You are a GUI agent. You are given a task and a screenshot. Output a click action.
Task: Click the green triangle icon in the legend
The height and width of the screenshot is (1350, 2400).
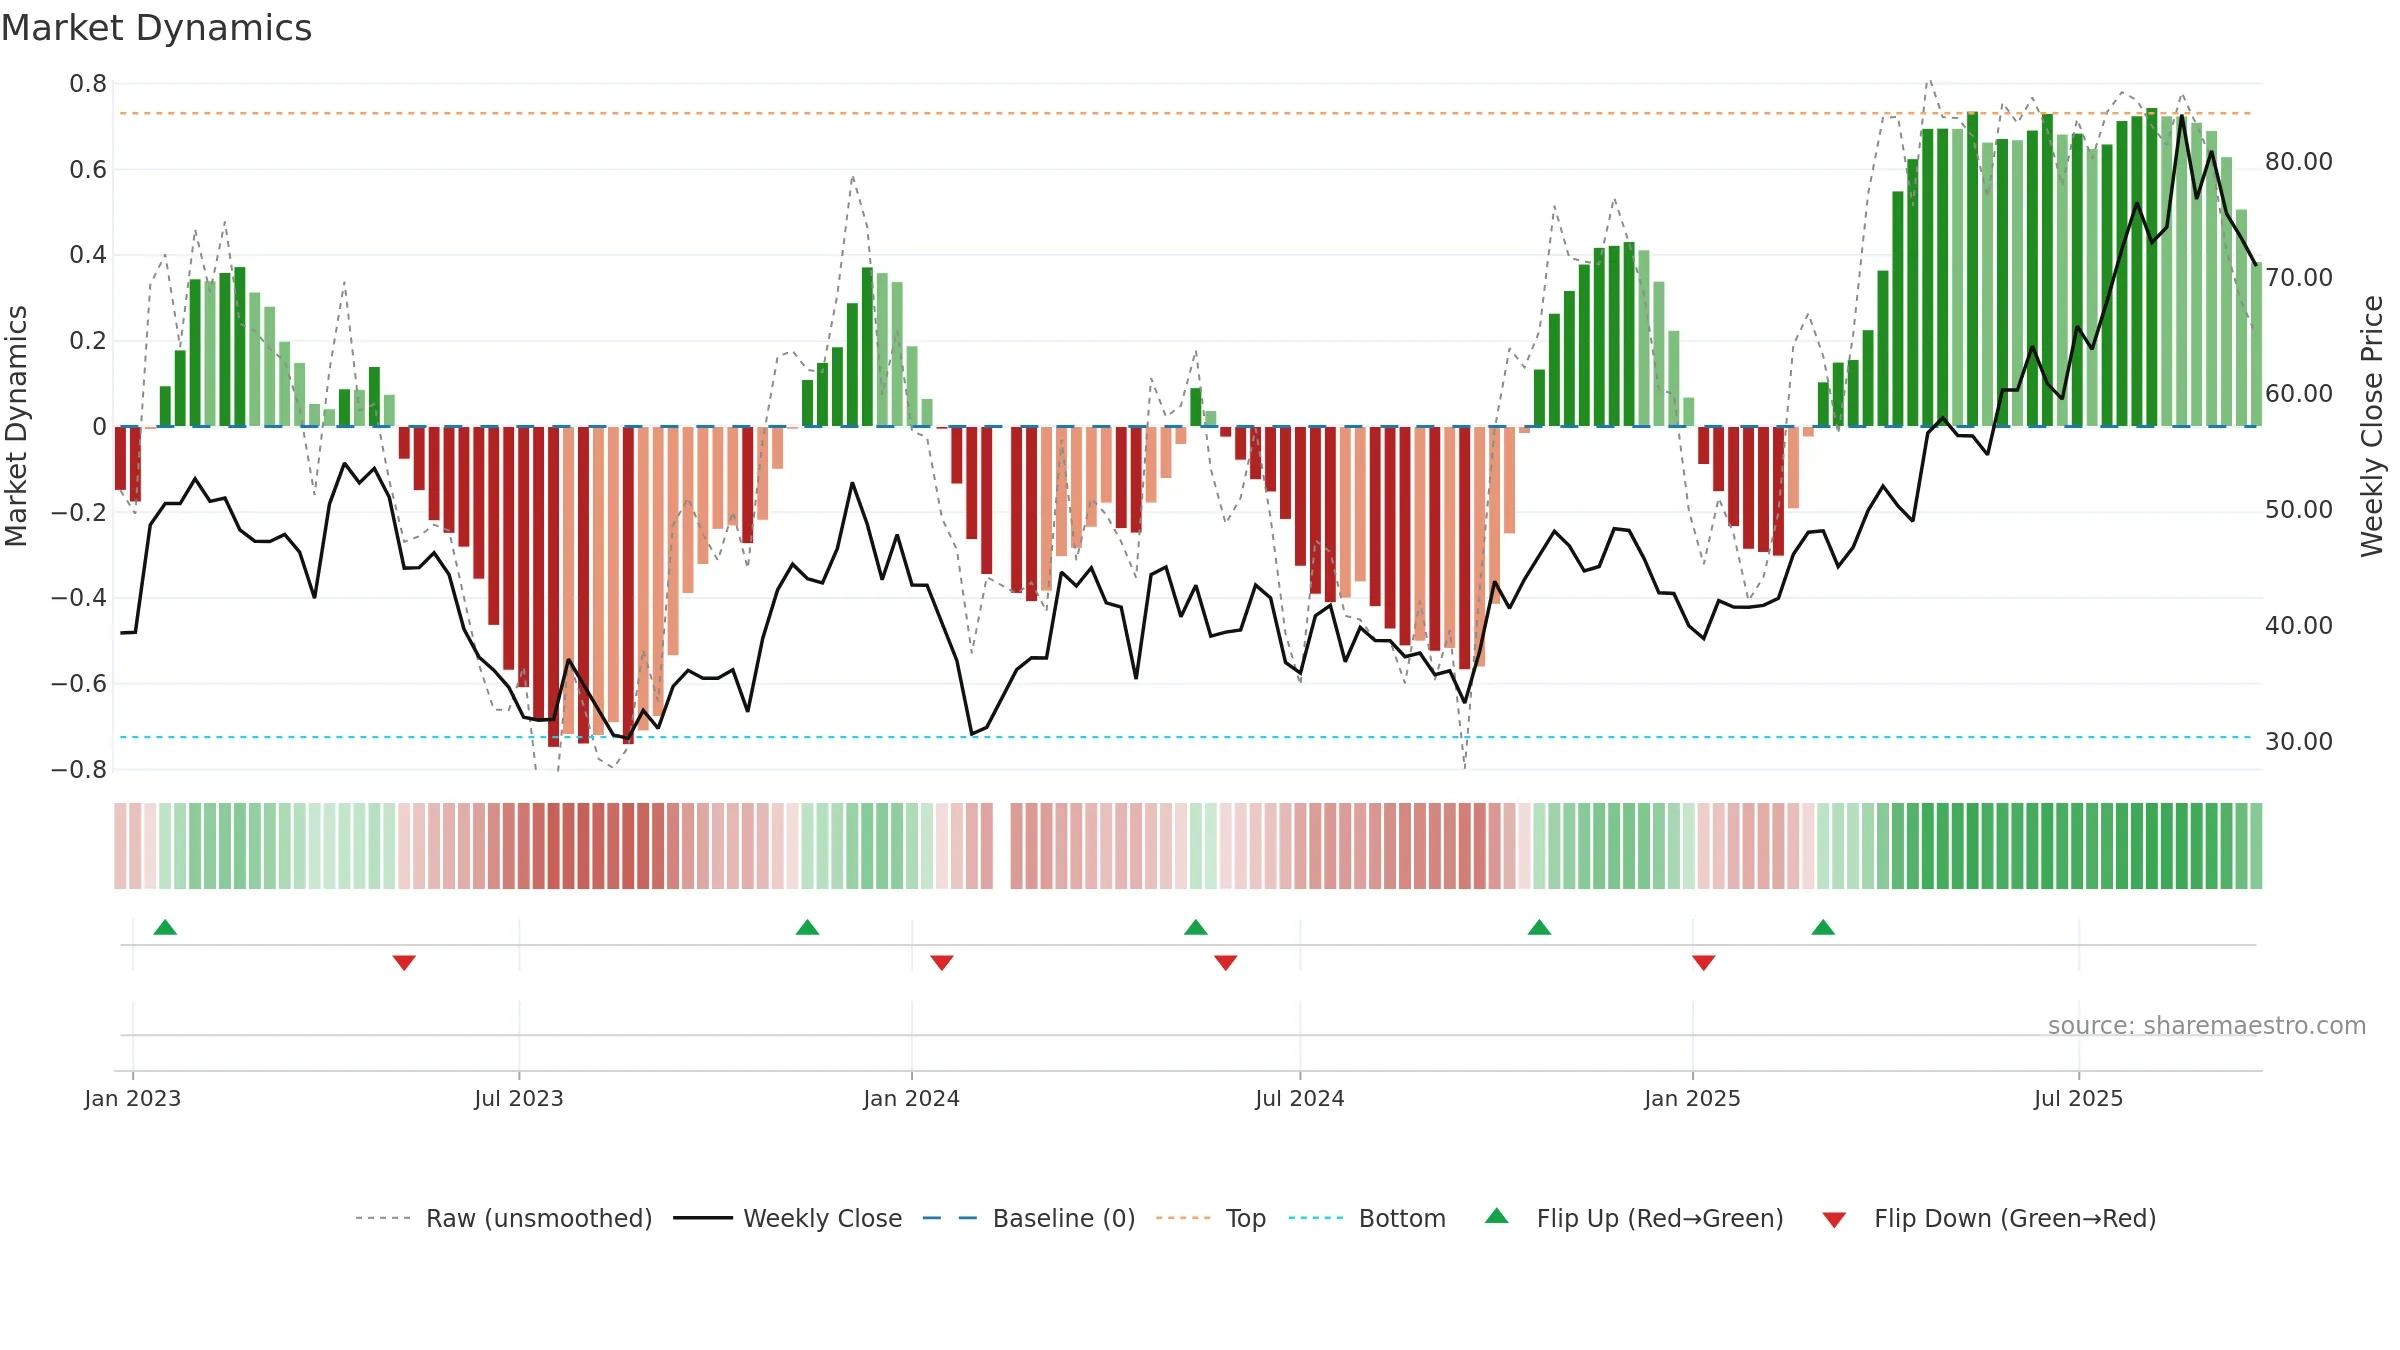tap(1497, 1216)
